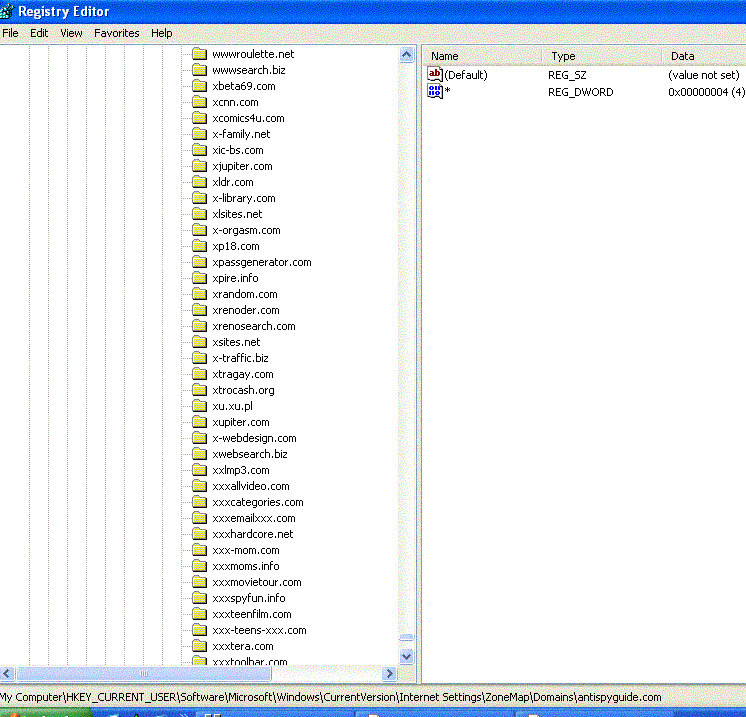
Task: Click the 0x00000004 (4) data cell
Action: (x=707, y=92)
